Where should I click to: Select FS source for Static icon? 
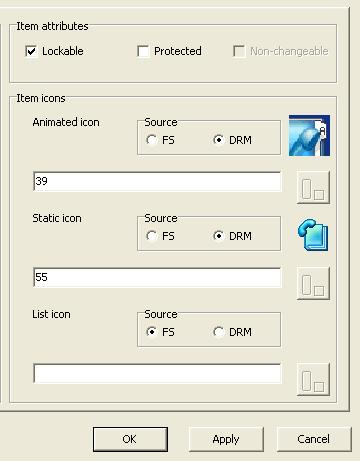[x=152, y=236]
